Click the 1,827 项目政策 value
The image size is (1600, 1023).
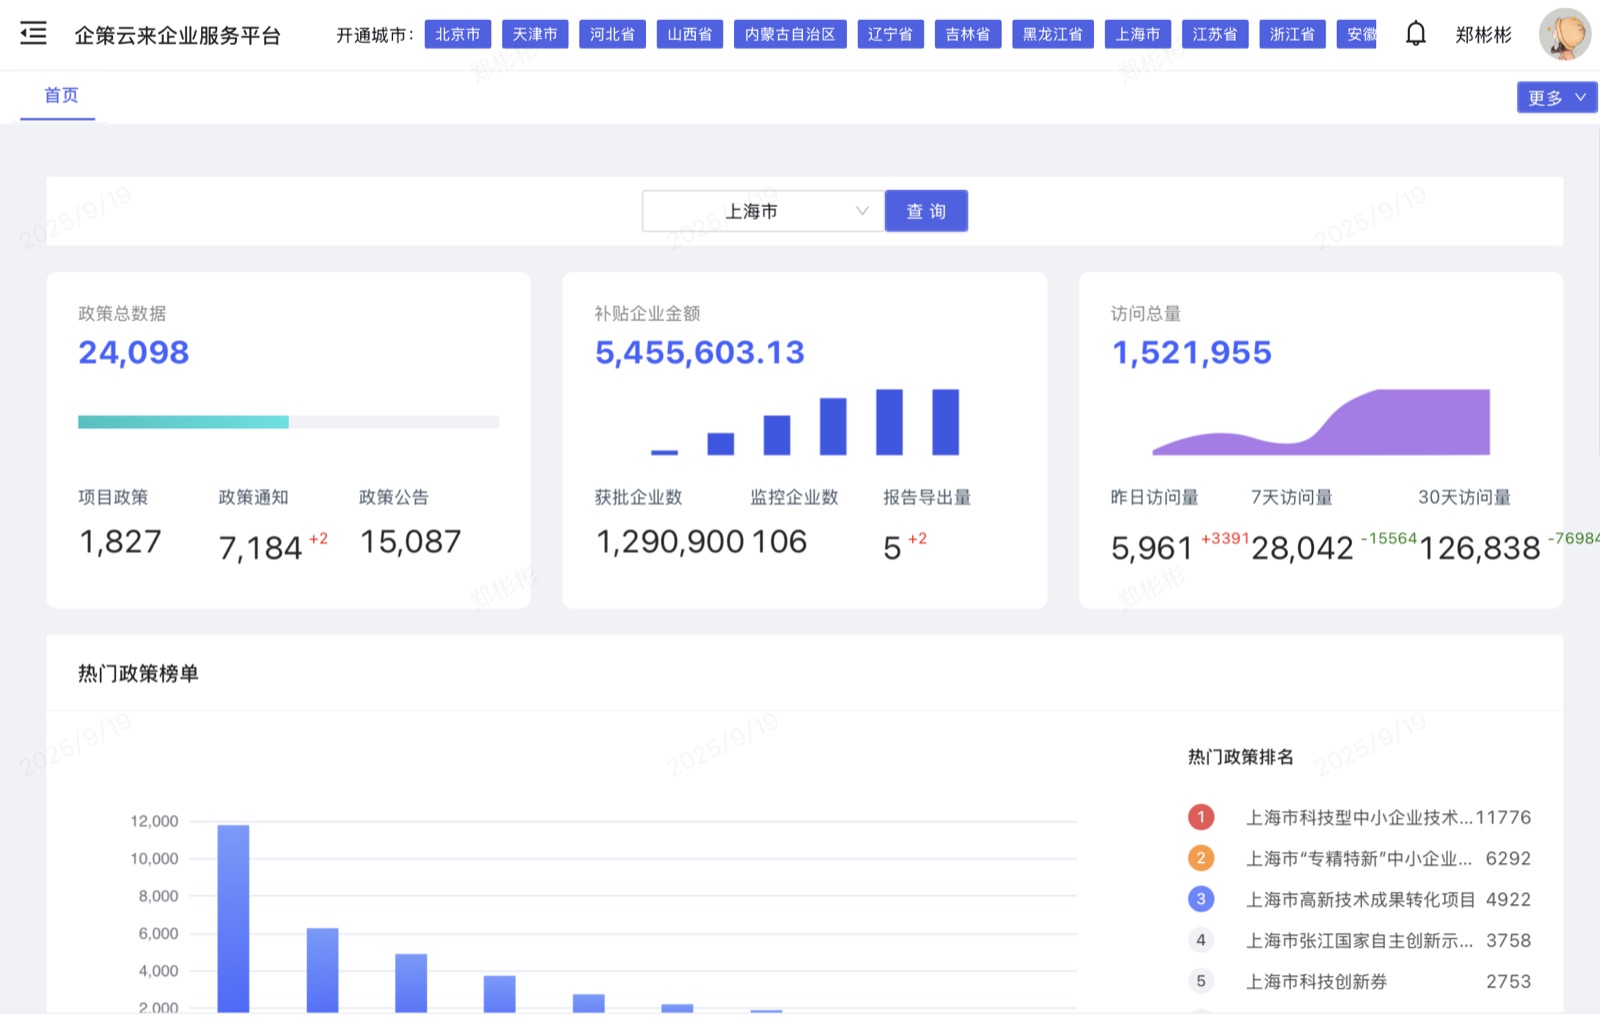coord(120,541)
